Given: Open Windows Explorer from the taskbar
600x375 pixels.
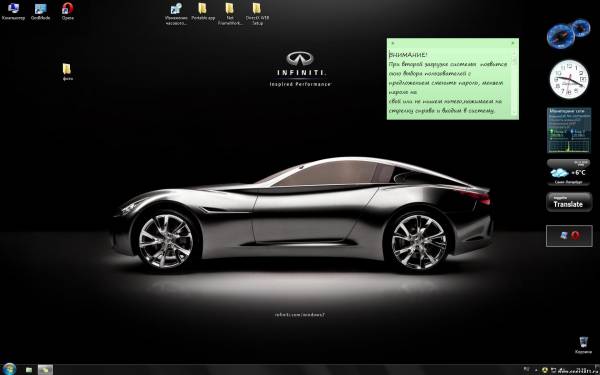Looking at the screenshot, I should click(x=29, y=370).
